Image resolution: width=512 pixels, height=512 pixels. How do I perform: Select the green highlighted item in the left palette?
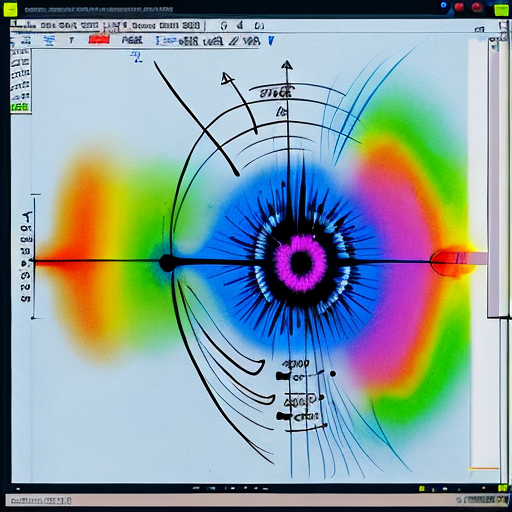20,107
